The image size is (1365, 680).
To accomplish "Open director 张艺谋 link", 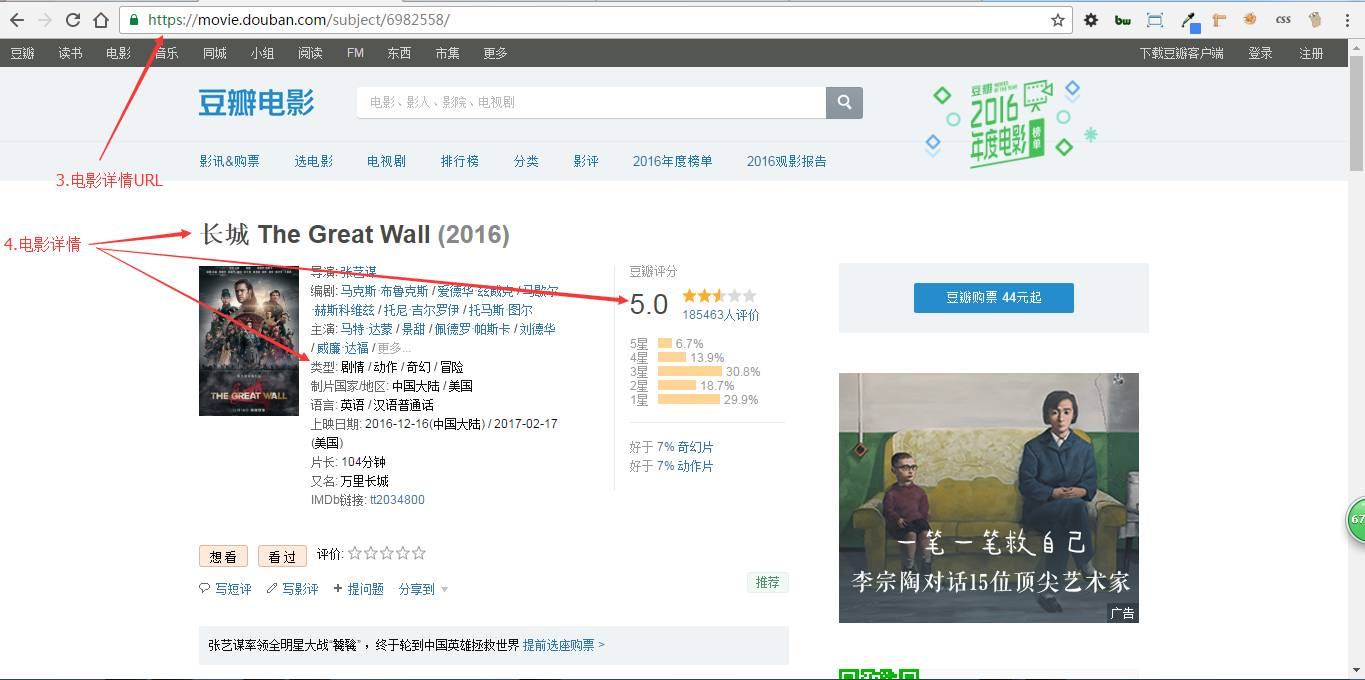I will 358,271.
